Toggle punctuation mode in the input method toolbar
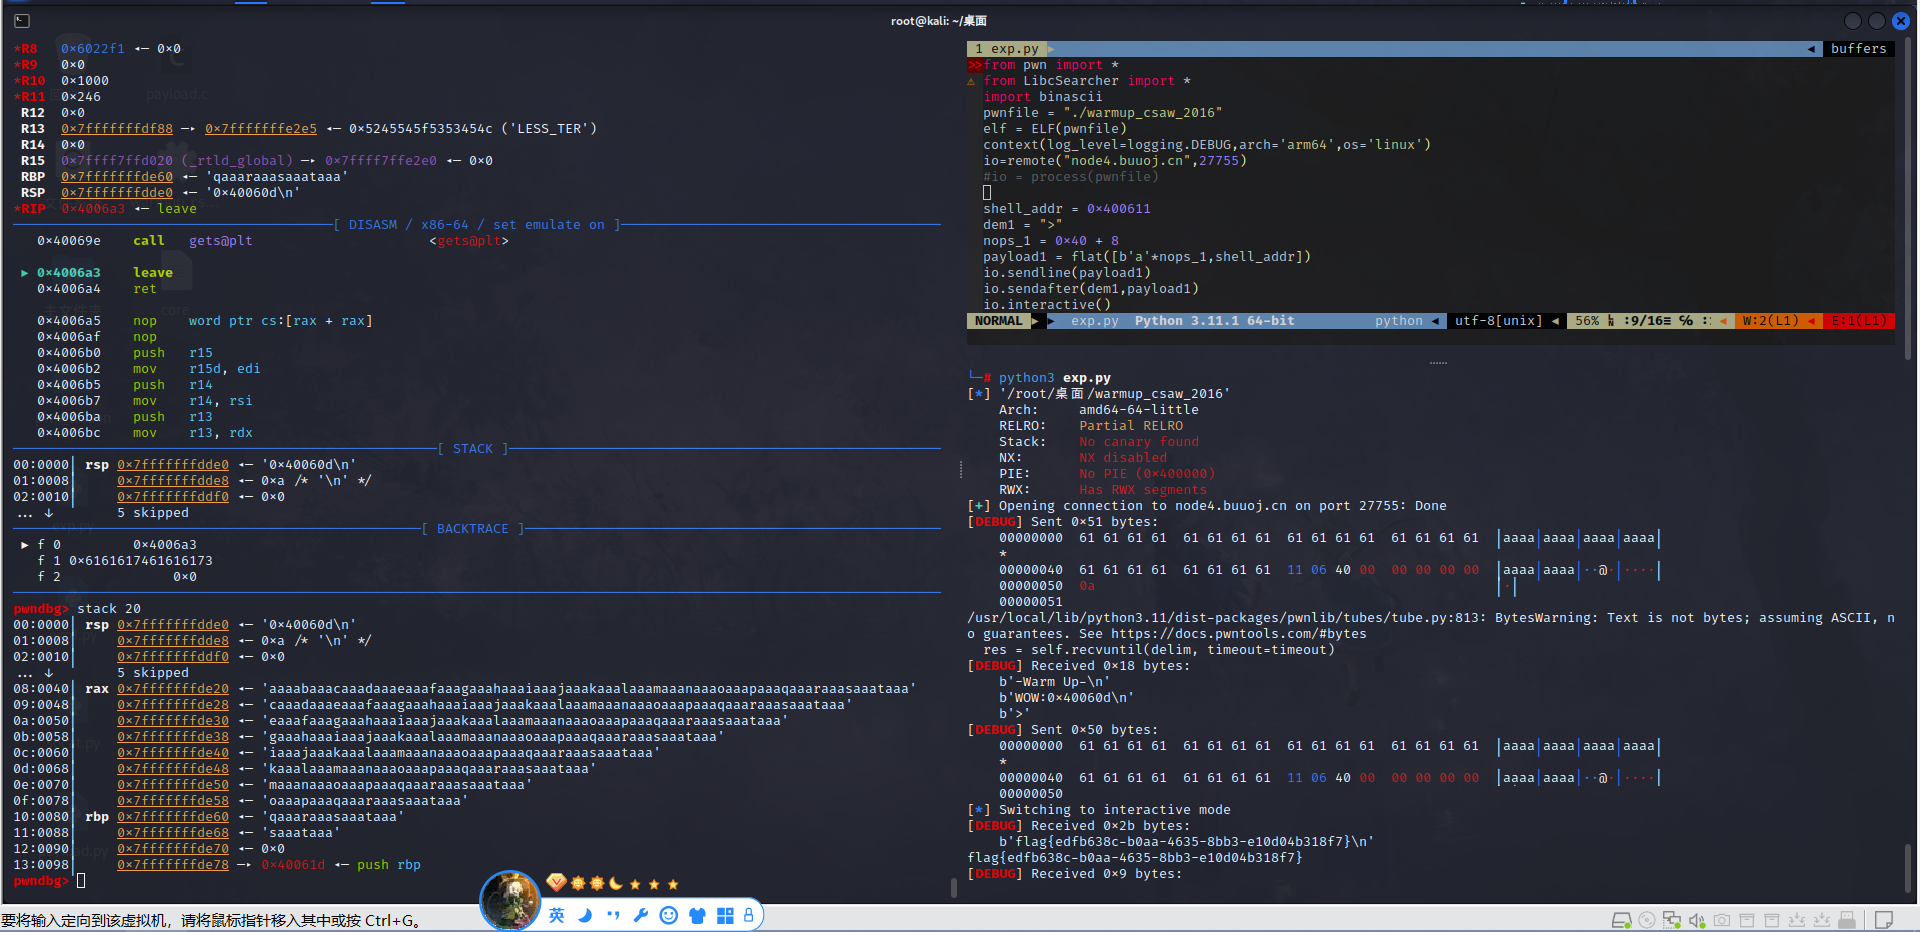 point(613,915)
